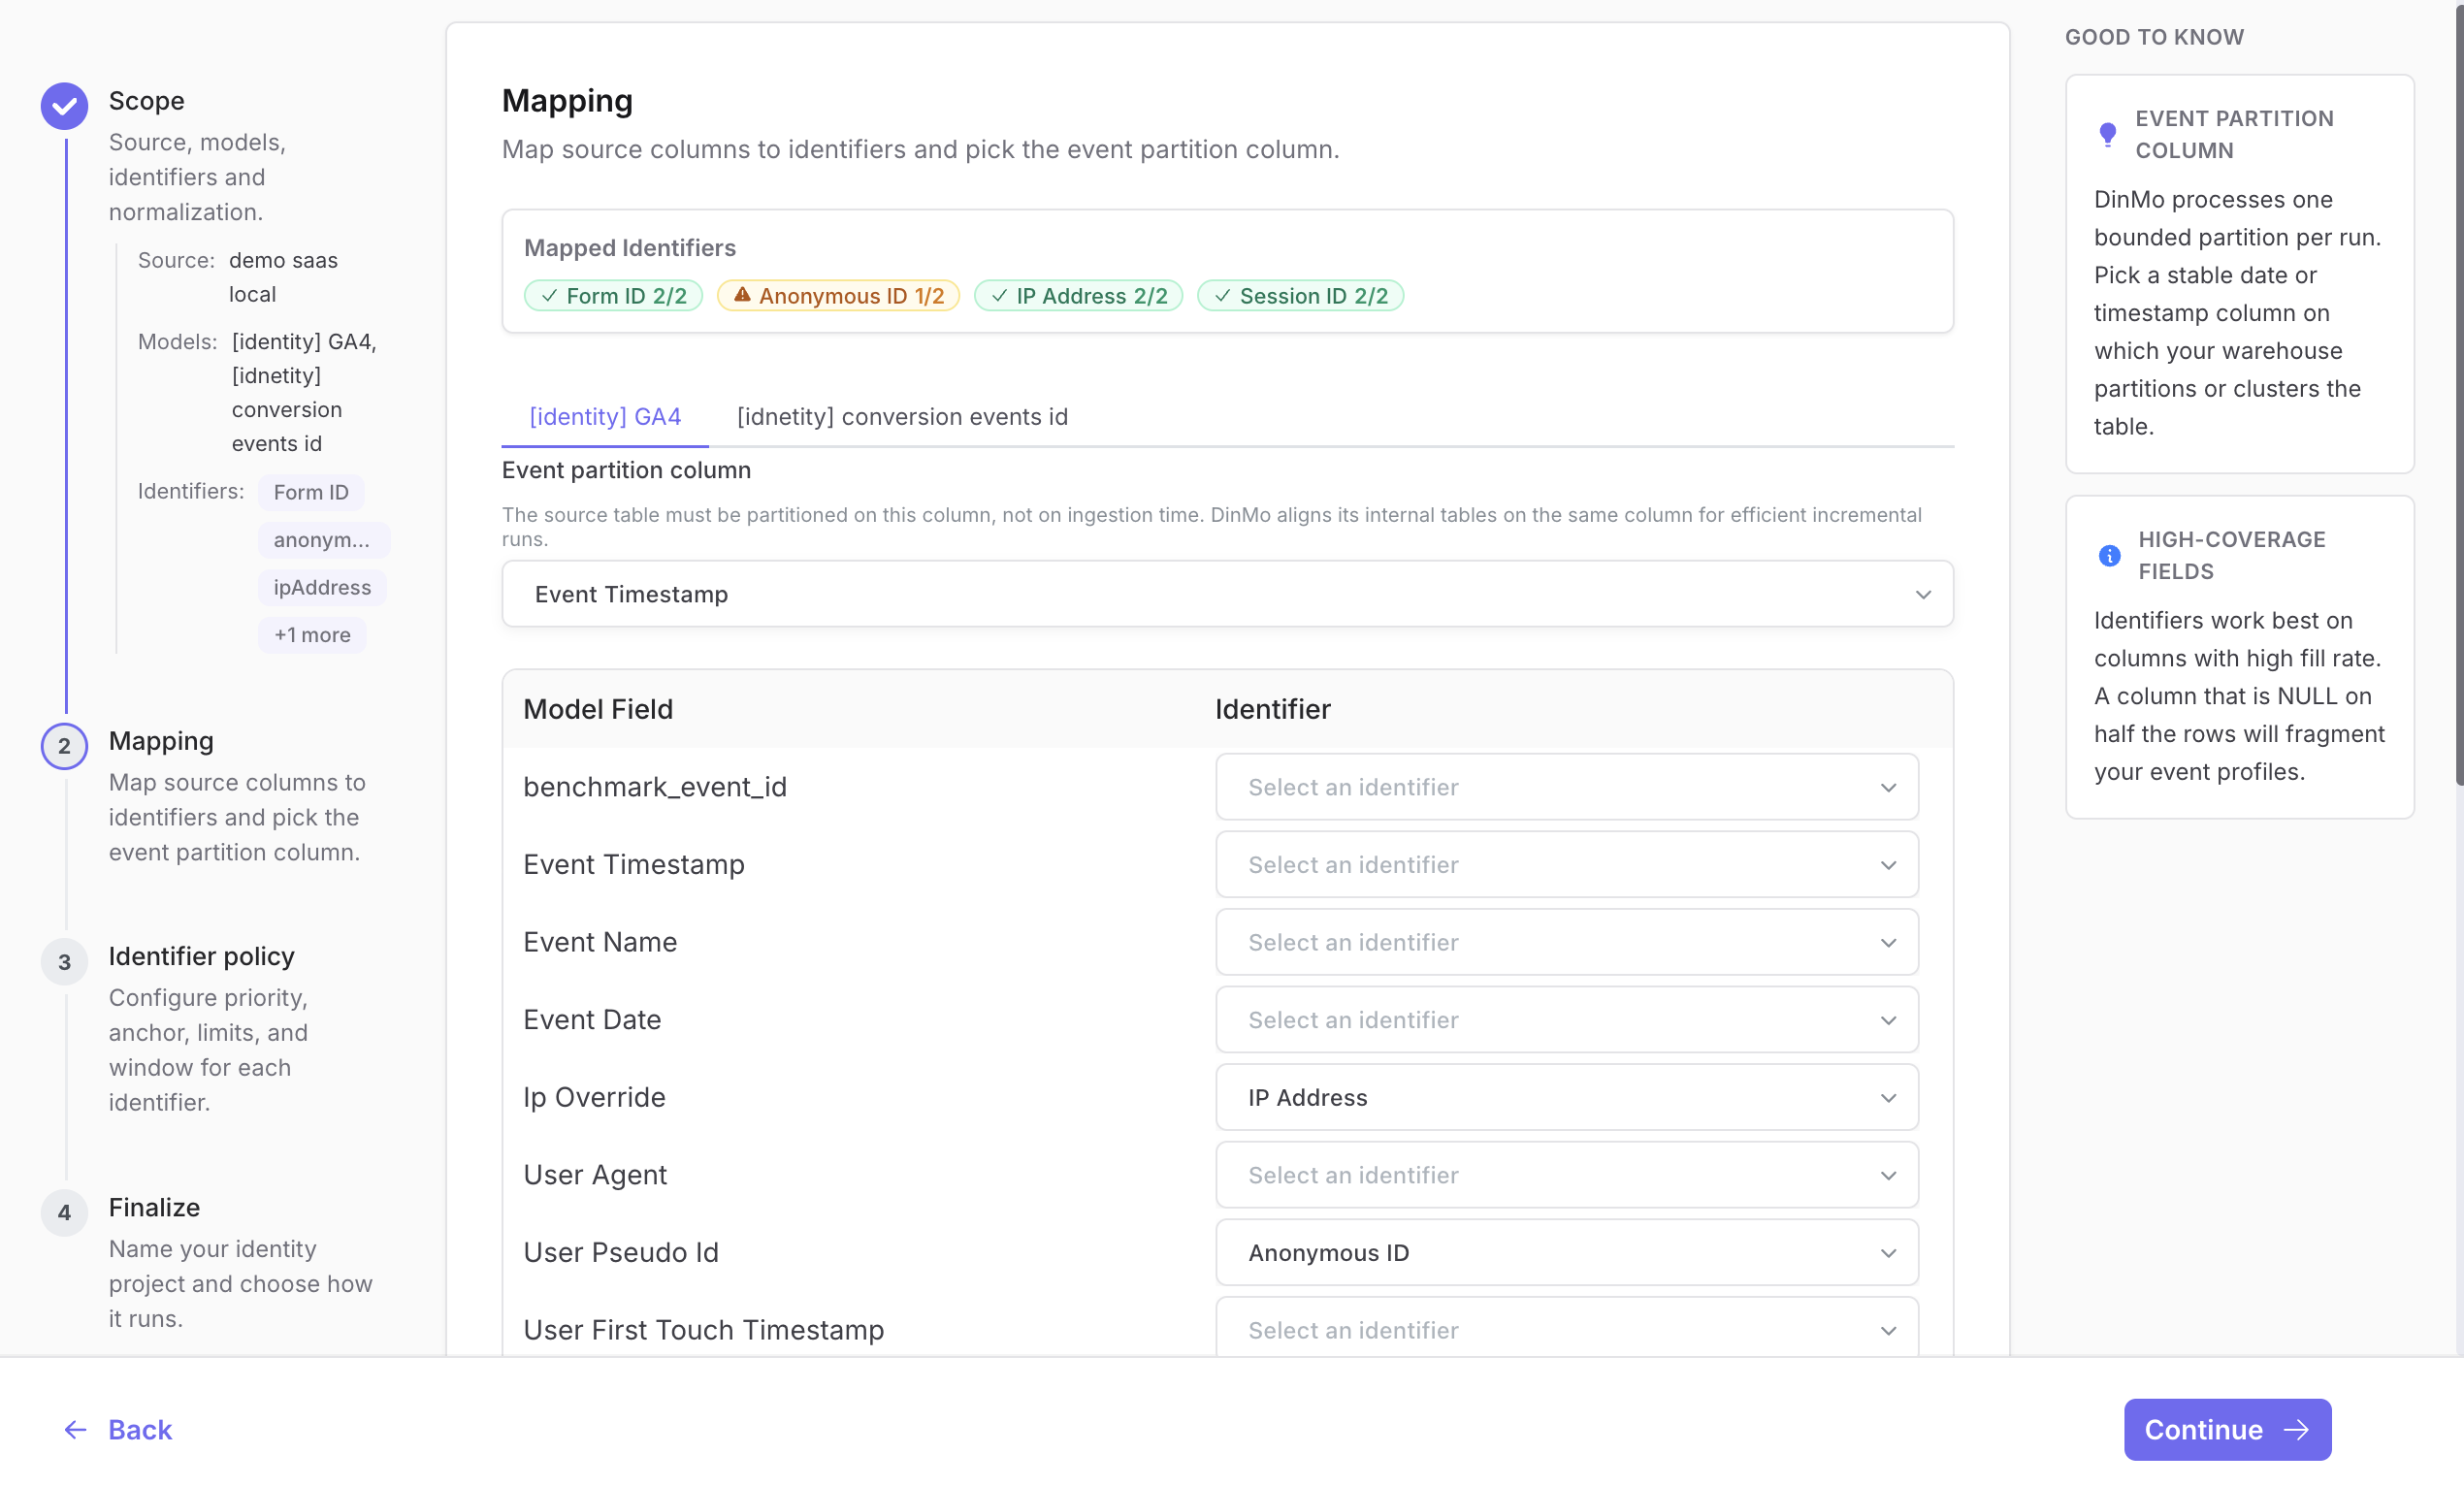Click the lightbulb icon beside Event Partition Column
This screenshot has width=2464, height=1486.
[2107, 134]
